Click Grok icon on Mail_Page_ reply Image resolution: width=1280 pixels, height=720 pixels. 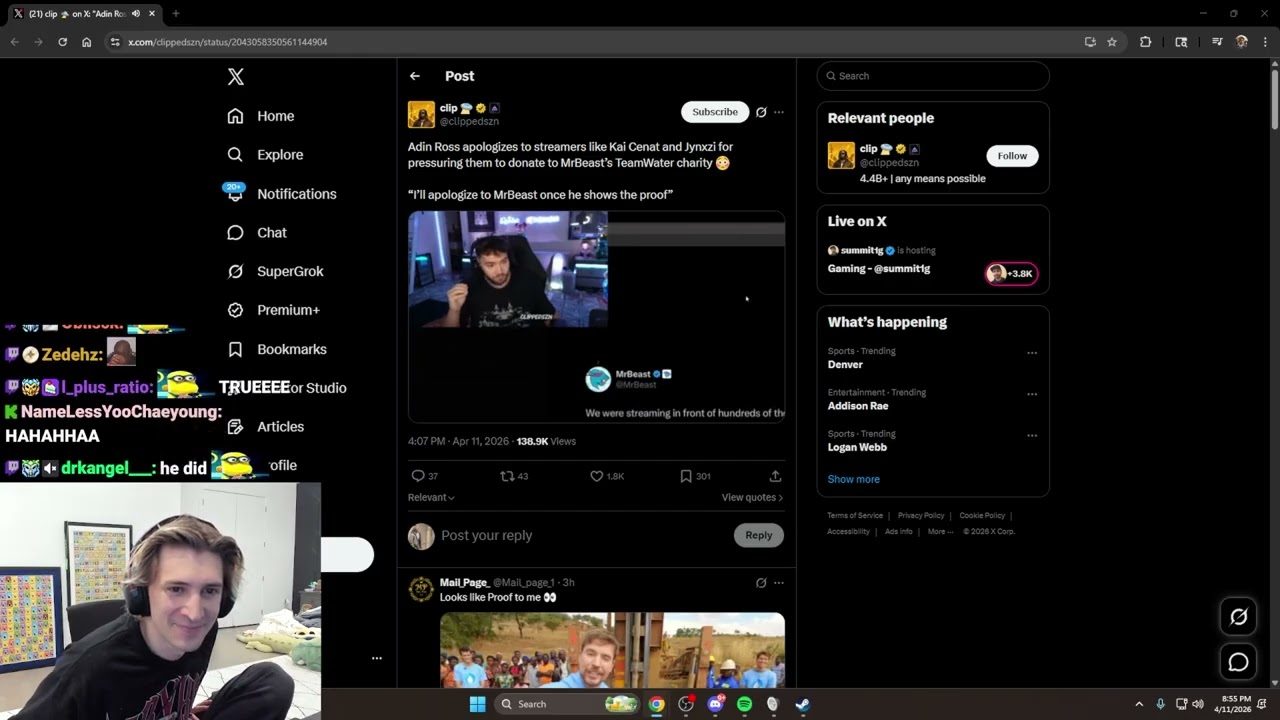pos(761,583)
